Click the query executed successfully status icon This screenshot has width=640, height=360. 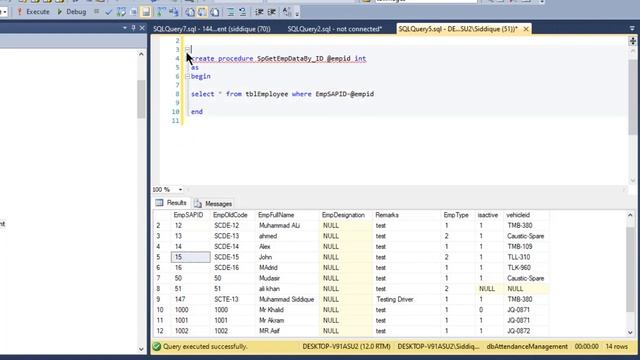[157, 347]
